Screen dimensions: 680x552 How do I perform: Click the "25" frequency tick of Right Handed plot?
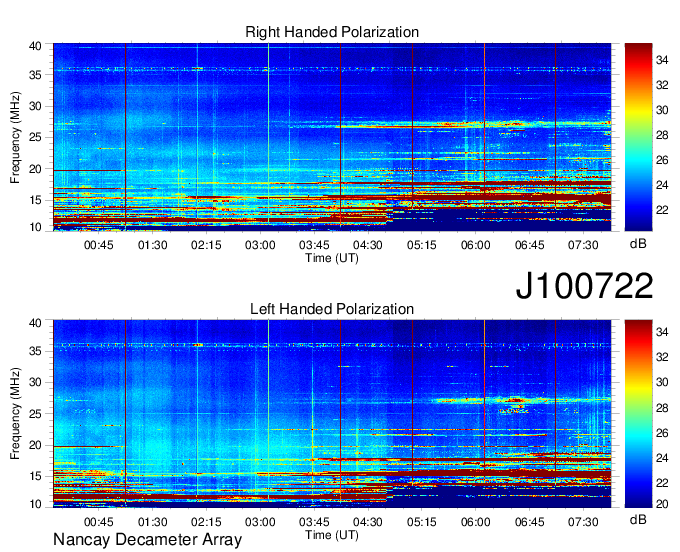pyautogui.click(x=35, y=137)
